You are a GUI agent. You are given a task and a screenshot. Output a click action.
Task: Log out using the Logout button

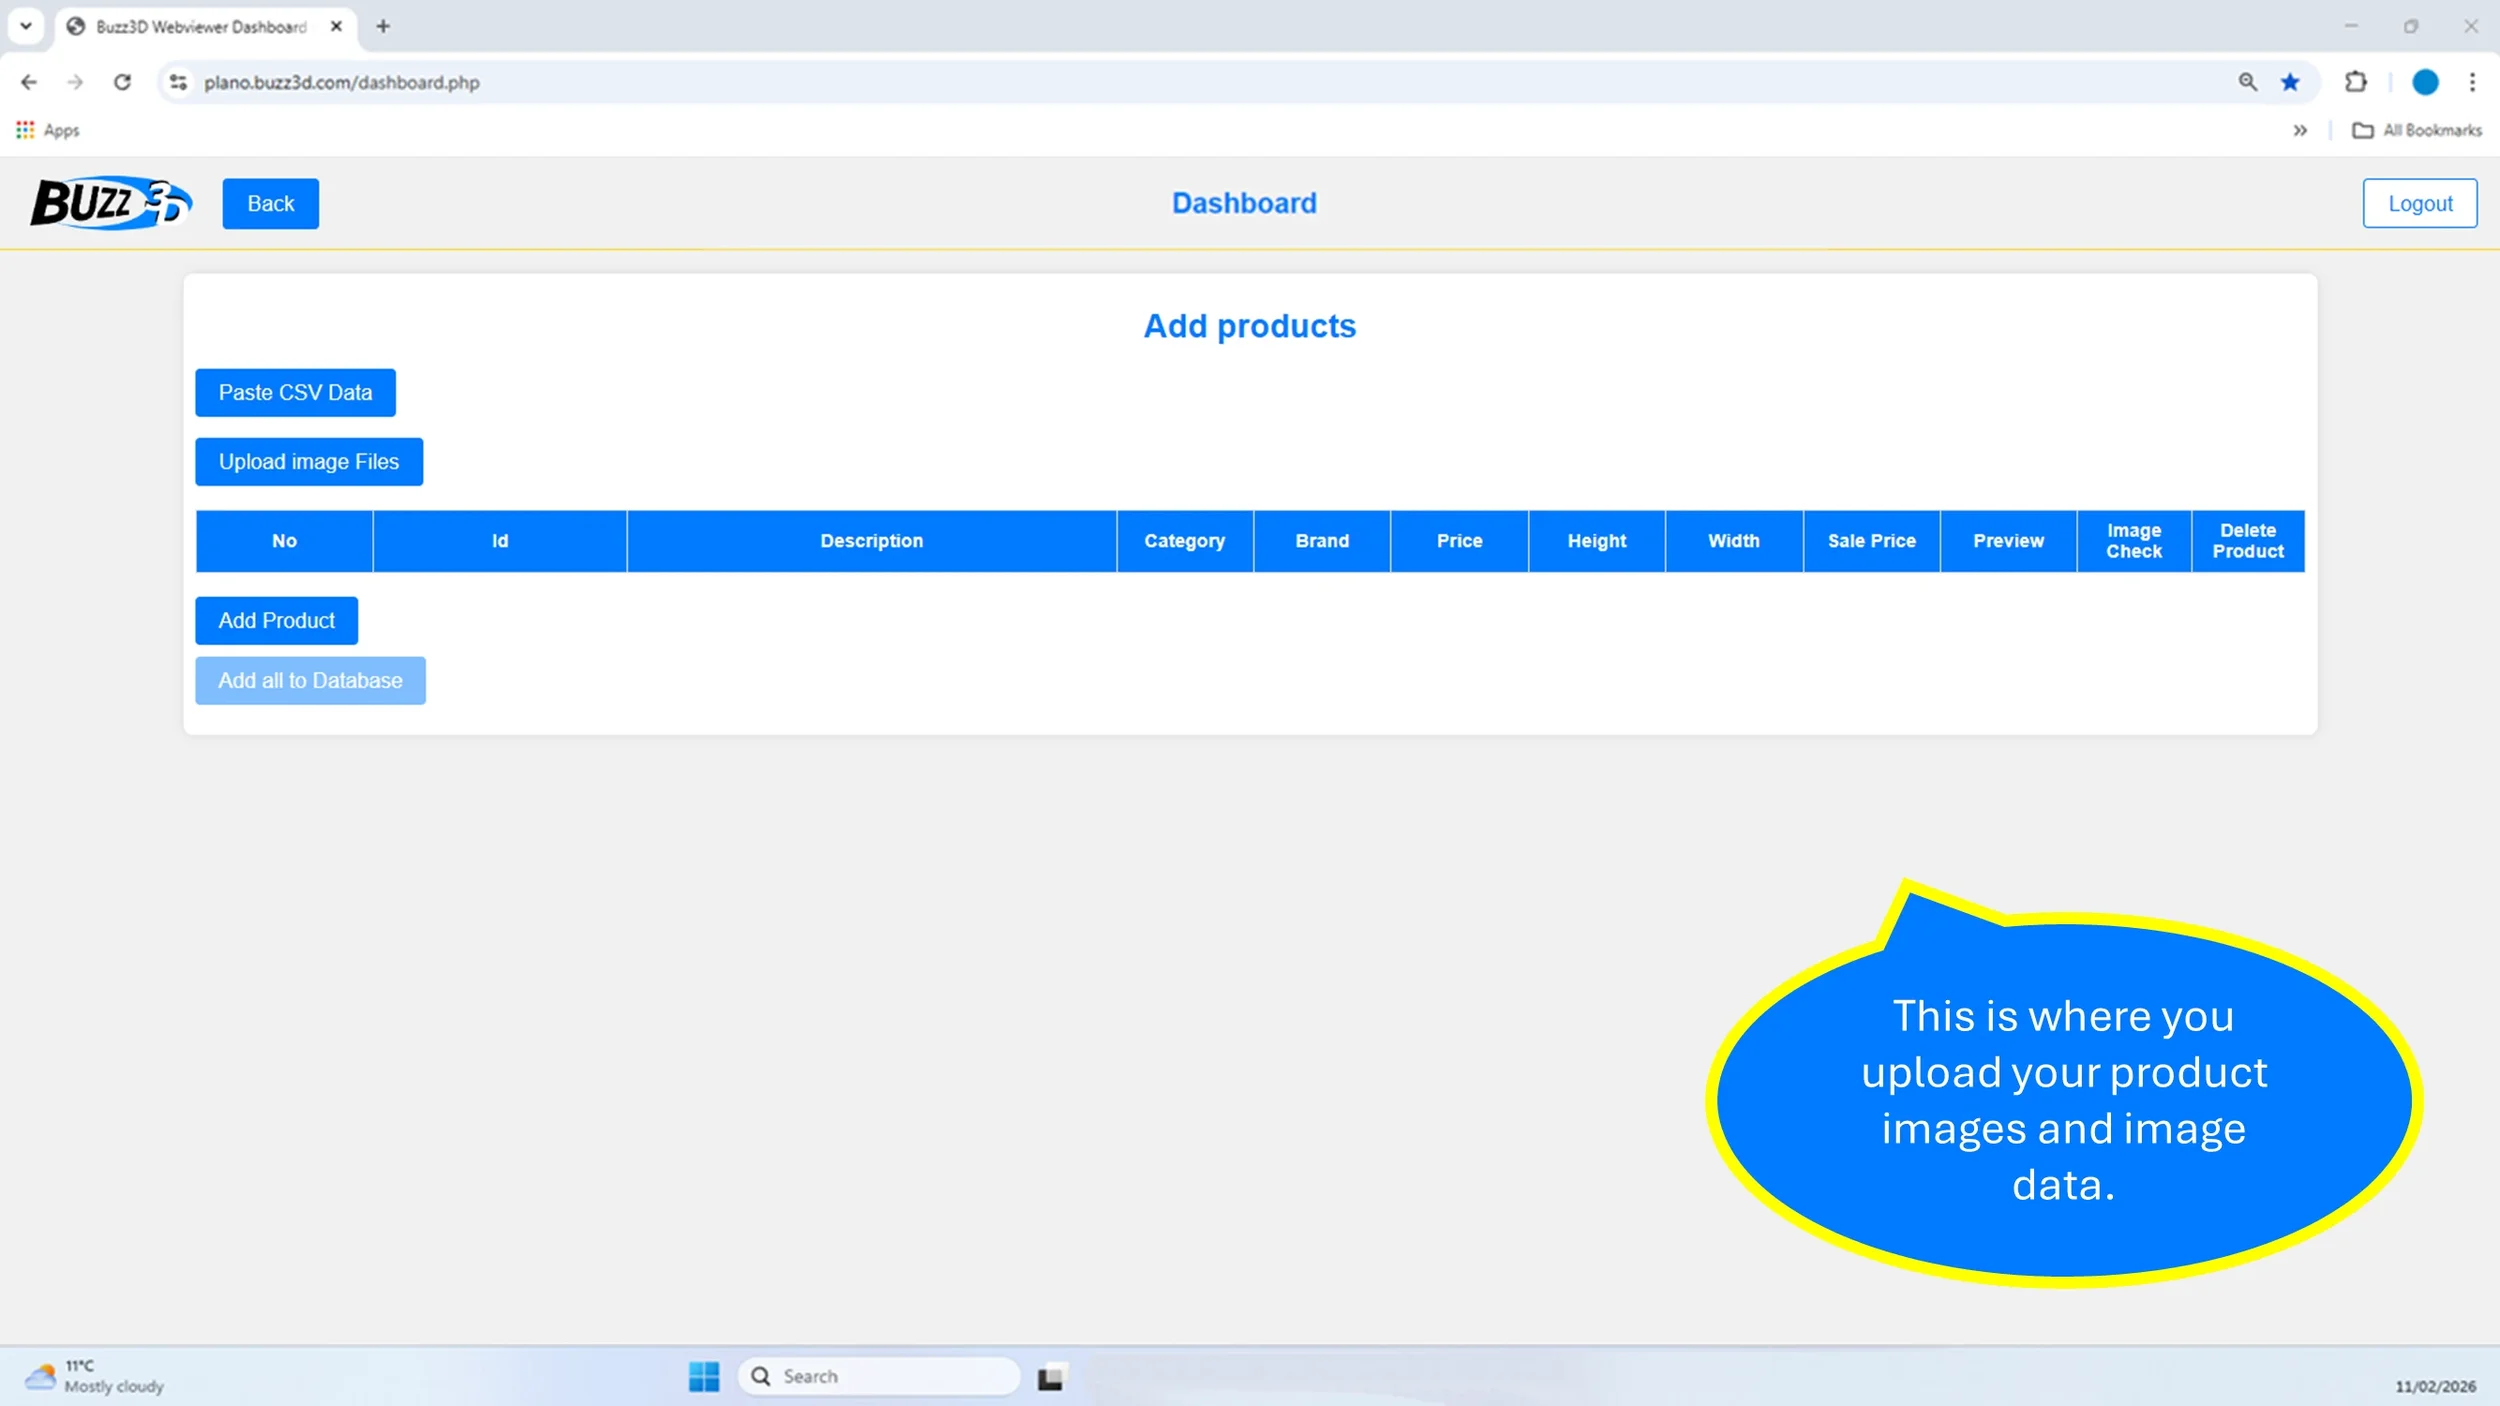(x=2419, y=204)
